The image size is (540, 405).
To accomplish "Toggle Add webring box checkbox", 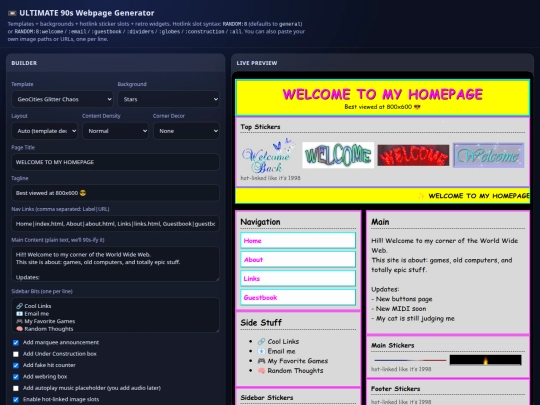I will tap(16, 376).
